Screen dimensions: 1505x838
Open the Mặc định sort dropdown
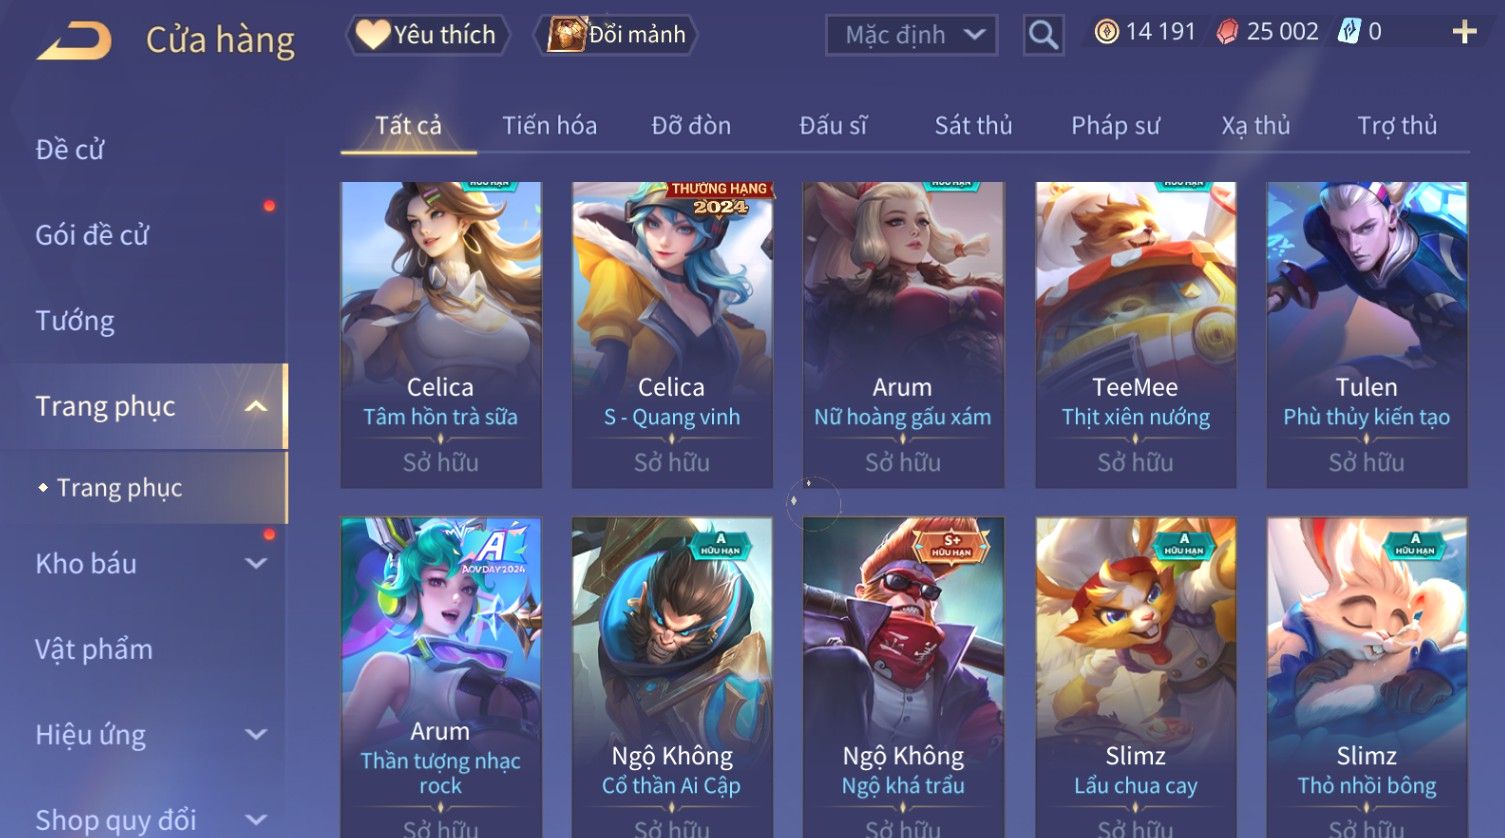[911, 36]
